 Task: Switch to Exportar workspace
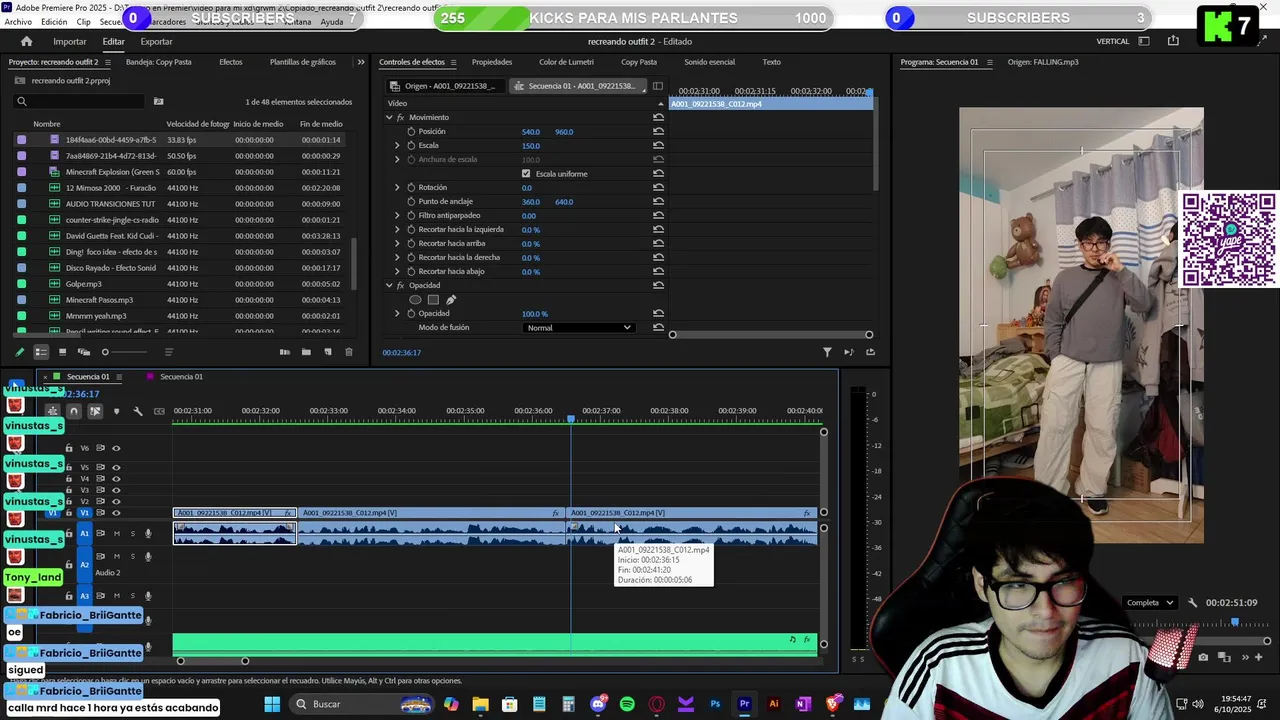coord(156,41)
